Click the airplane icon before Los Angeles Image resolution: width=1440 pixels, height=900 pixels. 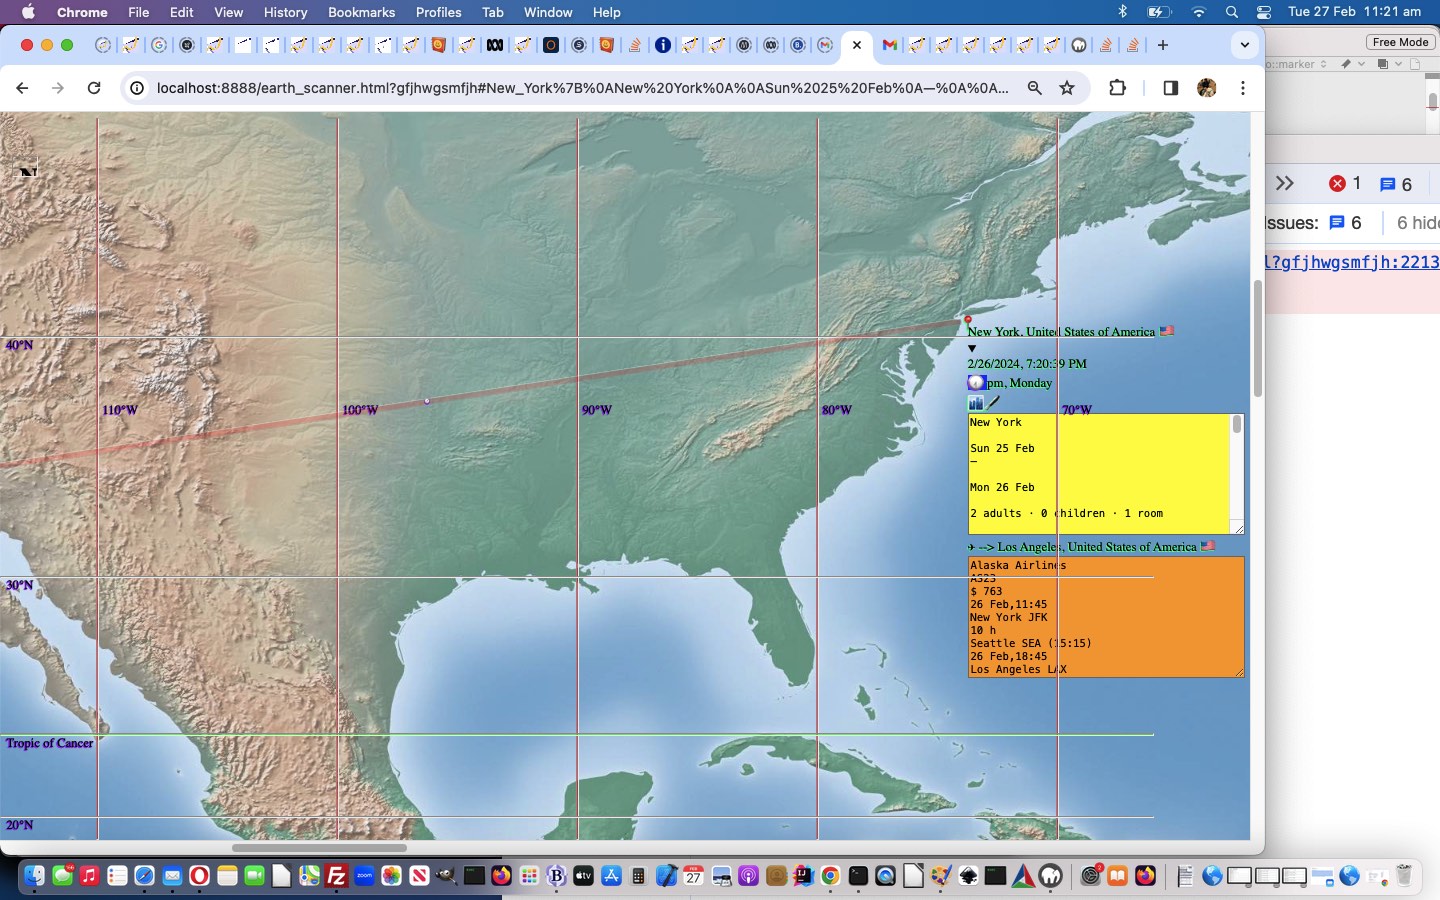(971, 547)
